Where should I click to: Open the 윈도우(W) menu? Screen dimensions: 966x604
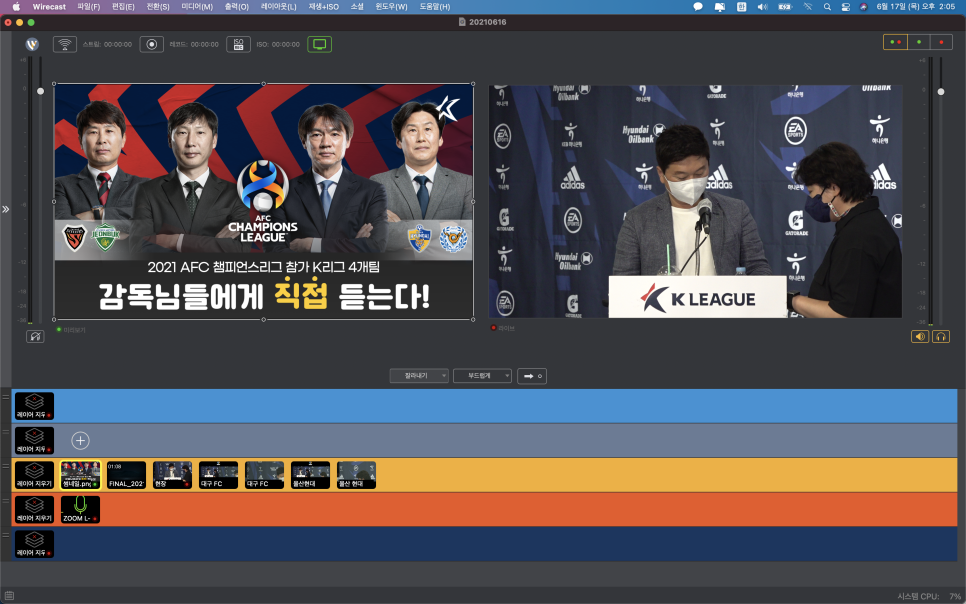click(391, 7)
